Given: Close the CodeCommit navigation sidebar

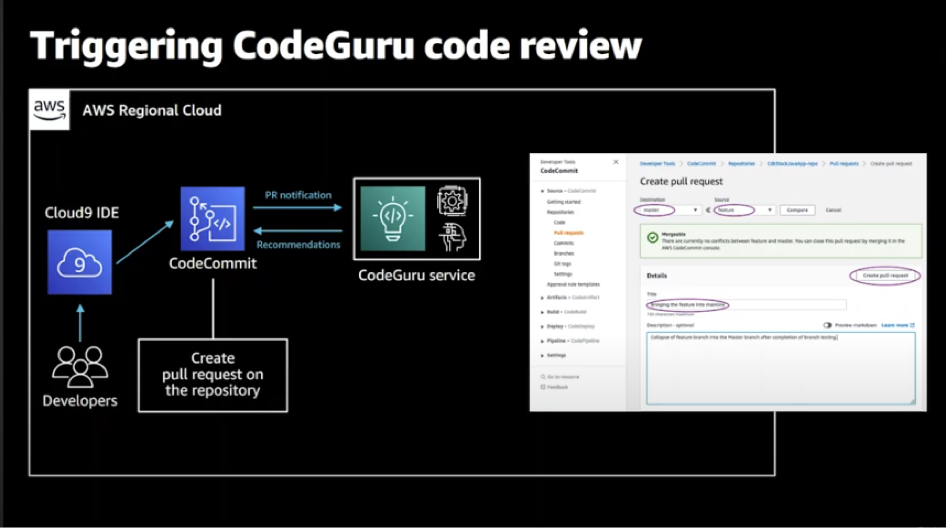Looking at the screenshot, I should [x=615, y=162].
